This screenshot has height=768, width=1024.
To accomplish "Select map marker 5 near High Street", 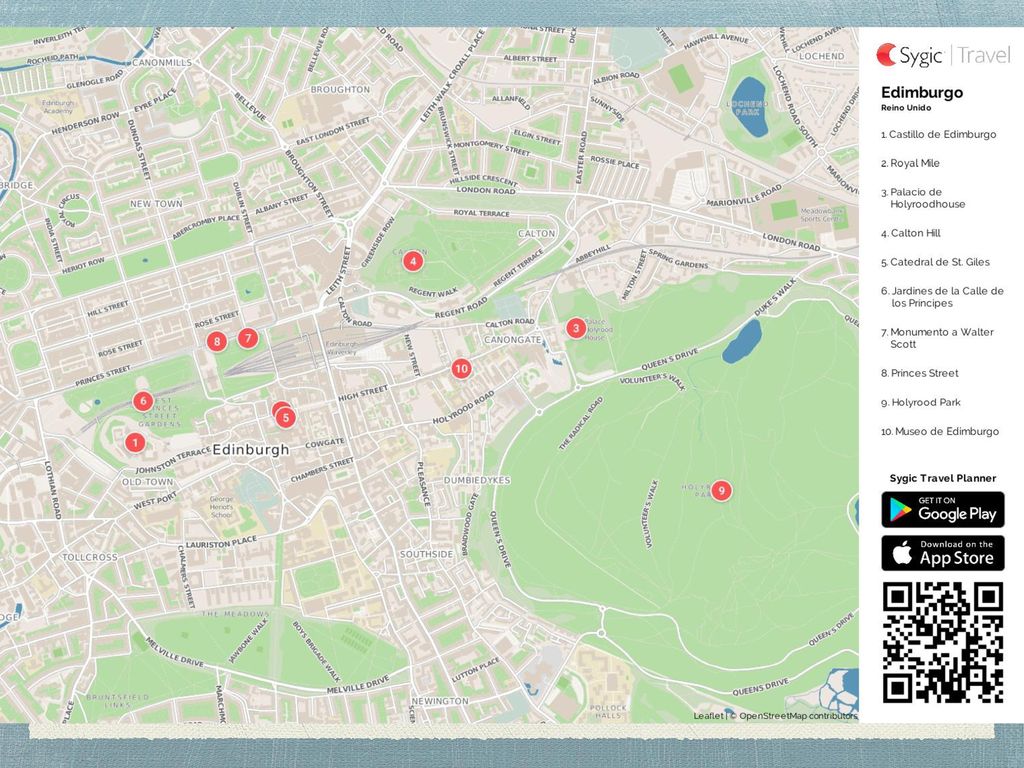I will tap(285, 417).
